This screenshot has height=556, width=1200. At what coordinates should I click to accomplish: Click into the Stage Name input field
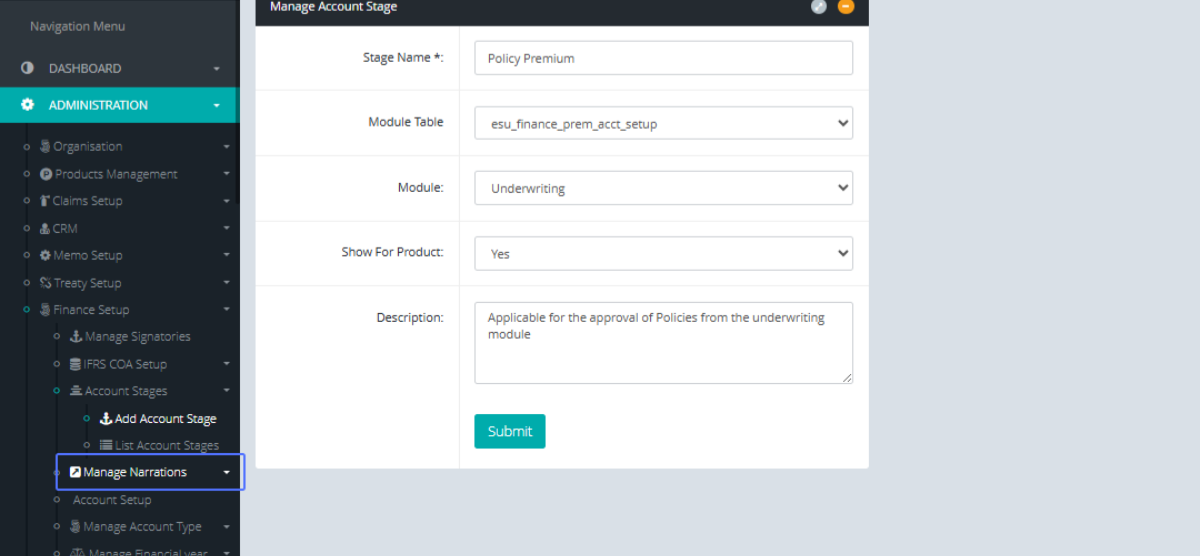(663, 58)
